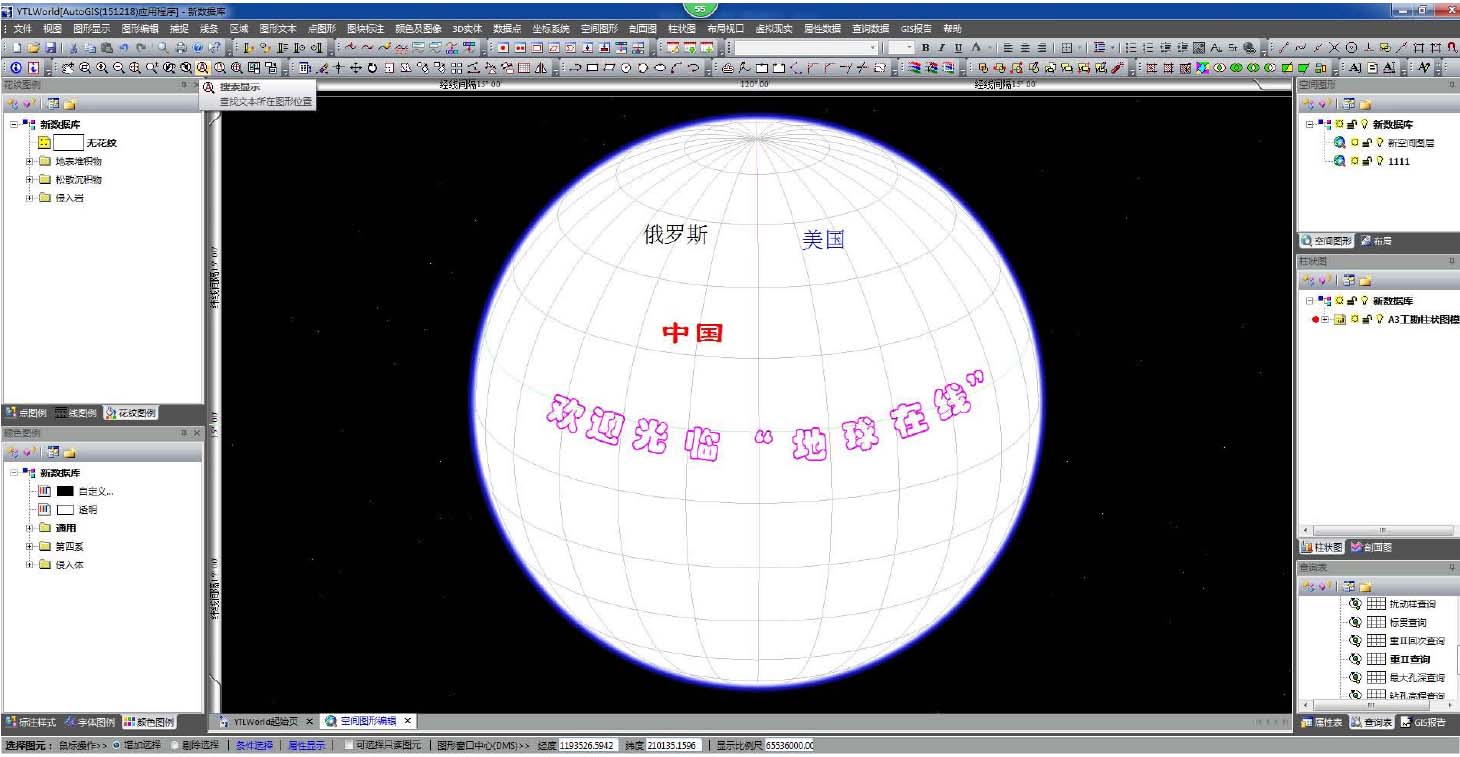Toggle lightbulb visibility of layer 1111
Viewport: 1460px width, 757px height.
pyautogui.click(x=1379, y=161)
